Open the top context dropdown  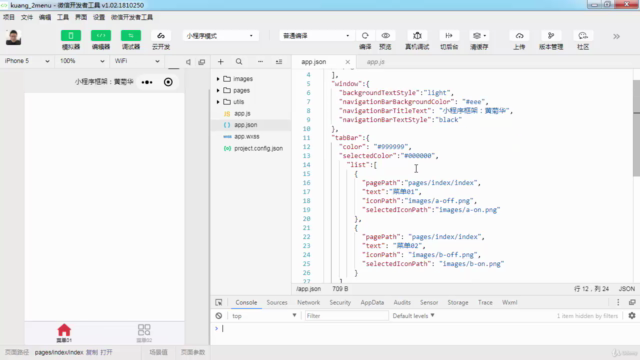(x=264, y=316)
